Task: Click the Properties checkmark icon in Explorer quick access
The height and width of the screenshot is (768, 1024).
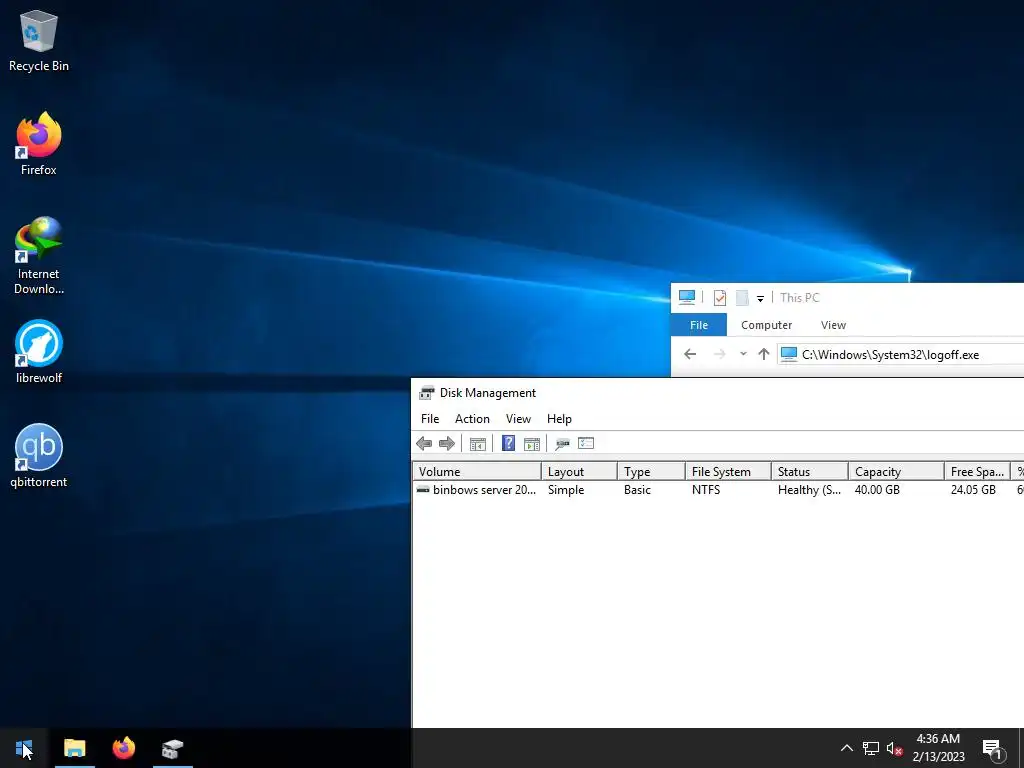Action: [720, 298]
